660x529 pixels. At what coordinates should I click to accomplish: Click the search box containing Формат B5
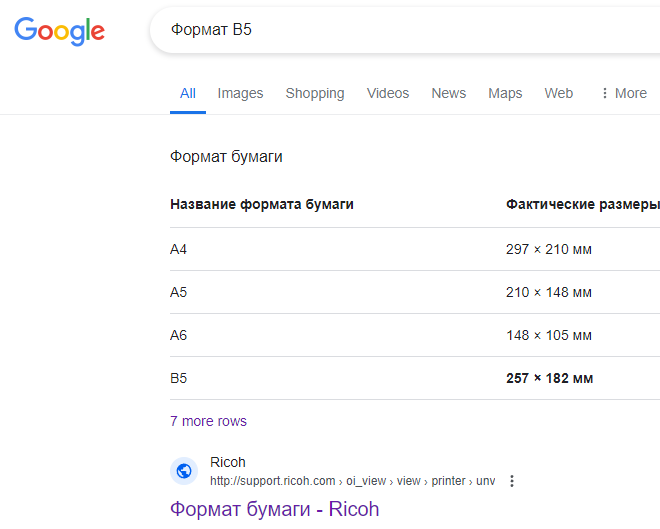click(x=405, y=30)
